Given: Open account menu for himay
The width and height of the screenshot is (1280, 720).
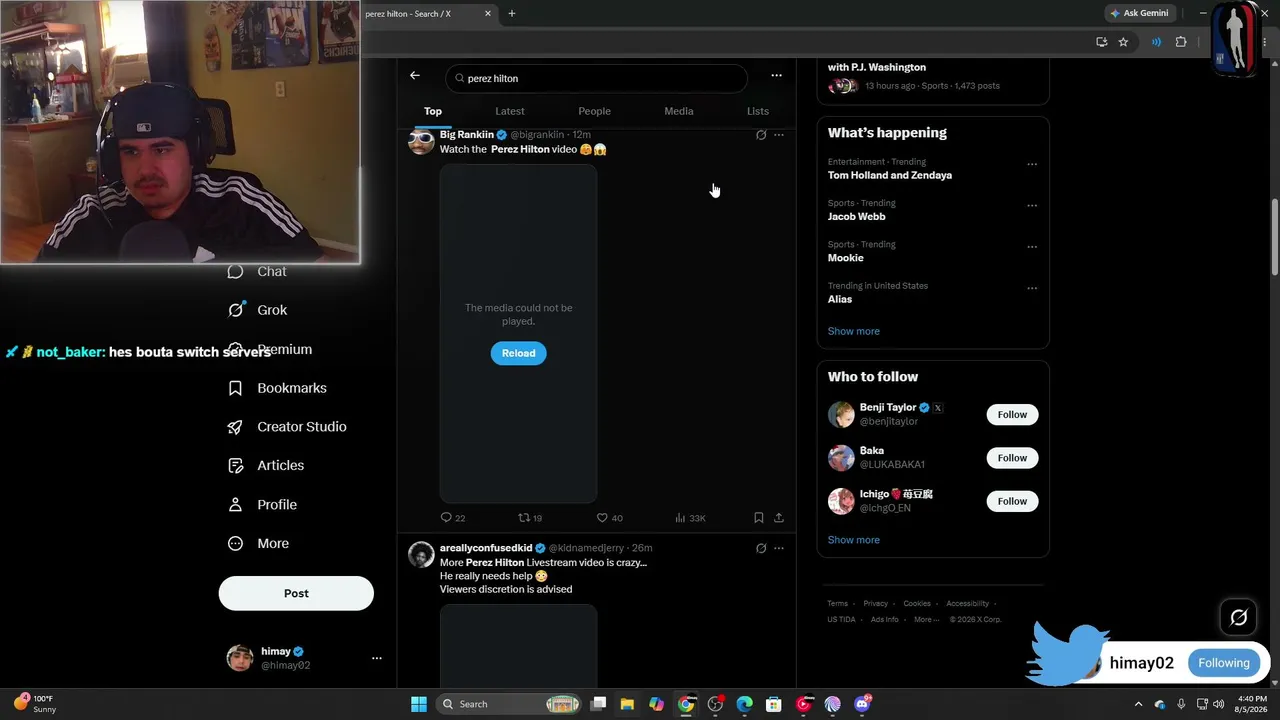Looking at the screenshot, I should click(x=377, y=658).
